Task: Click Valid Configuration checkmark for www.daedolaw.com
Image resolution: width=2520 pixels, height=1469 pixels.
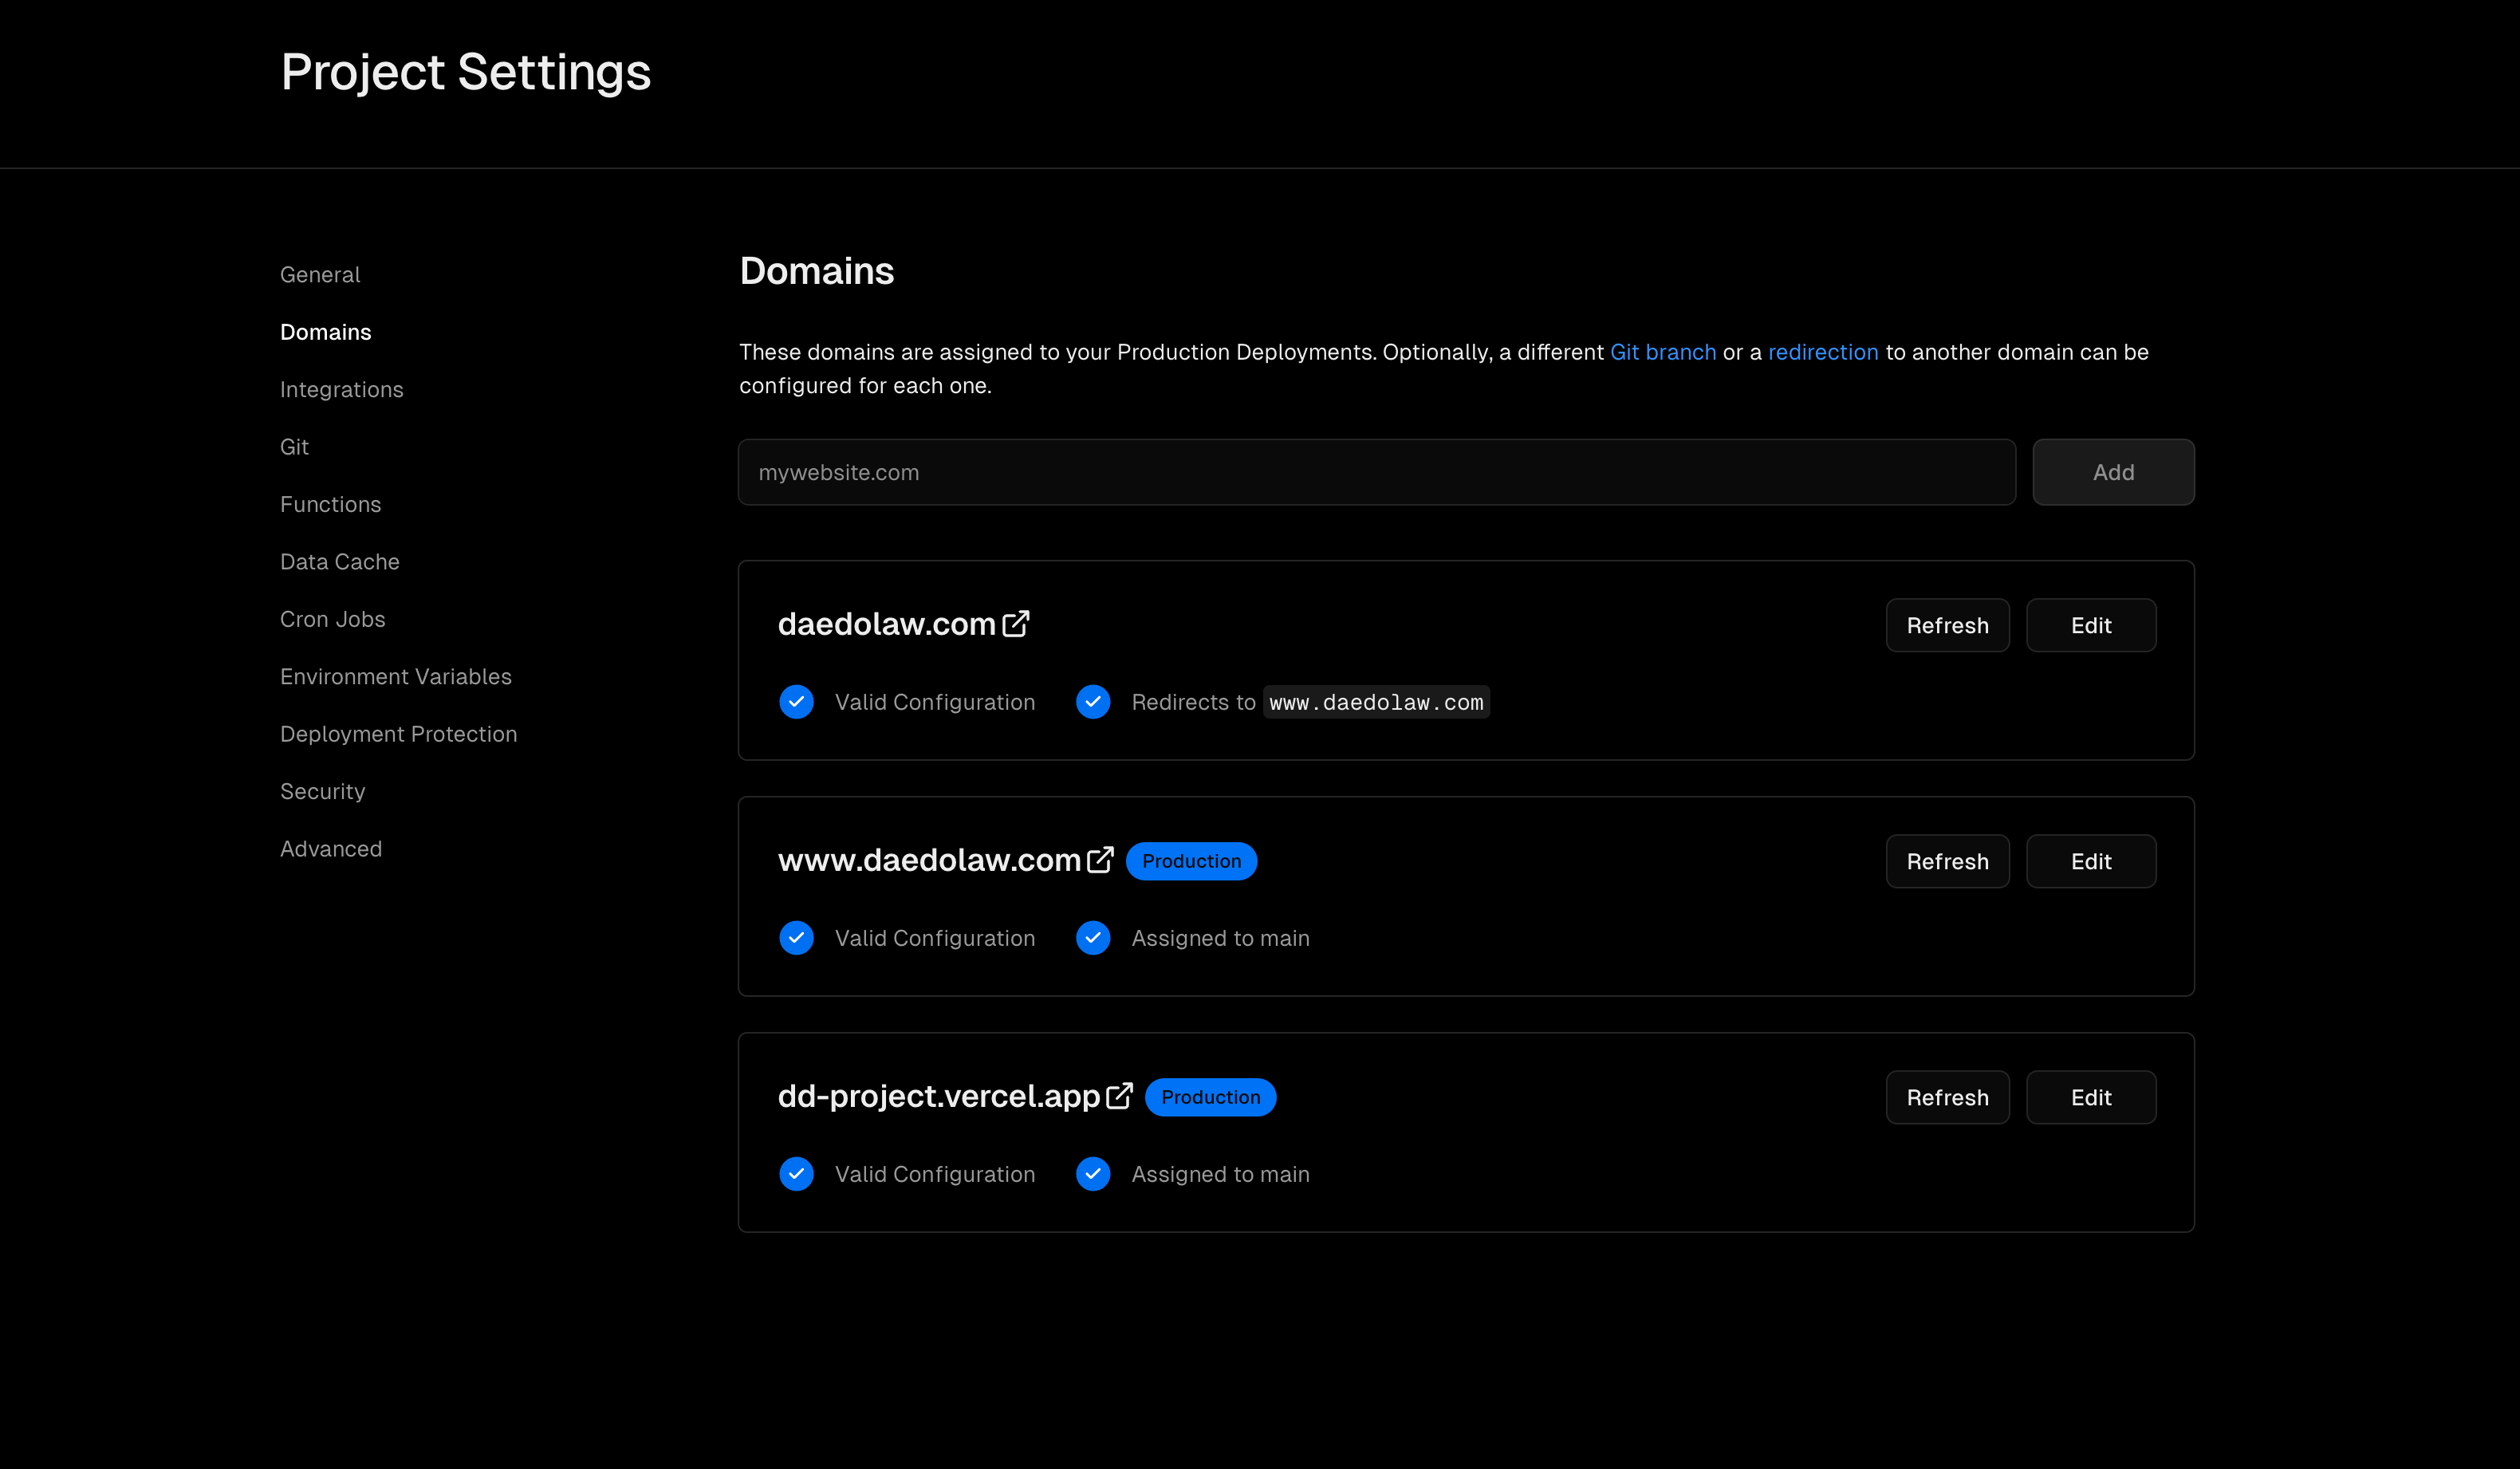Action: (x=797, y=938)
